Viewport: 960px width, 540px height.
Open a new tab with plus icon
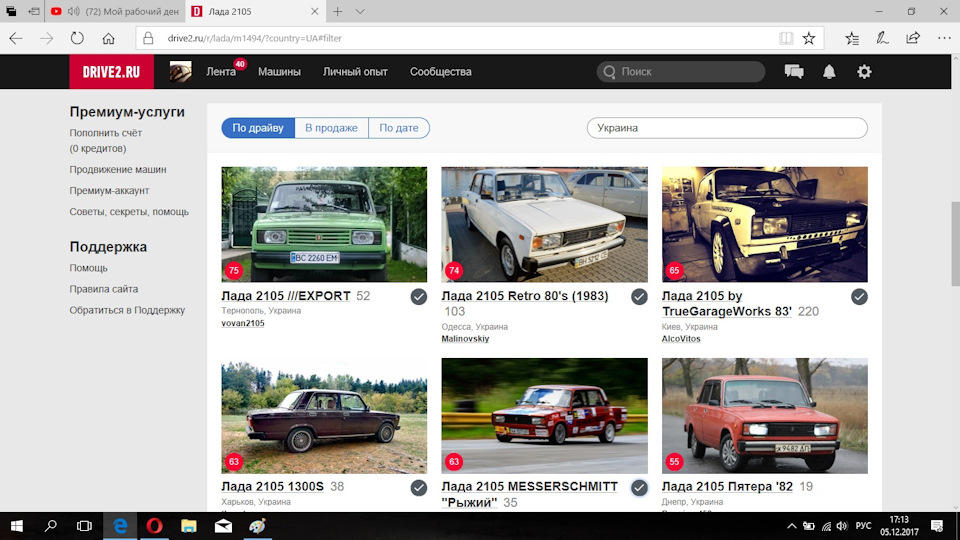click(x=337, y=11)
